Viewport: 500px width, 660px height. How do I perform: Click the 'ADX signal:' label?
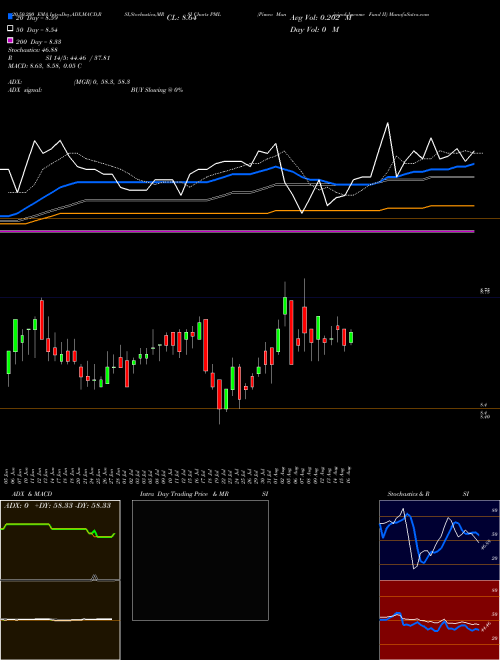pos(25,90)
